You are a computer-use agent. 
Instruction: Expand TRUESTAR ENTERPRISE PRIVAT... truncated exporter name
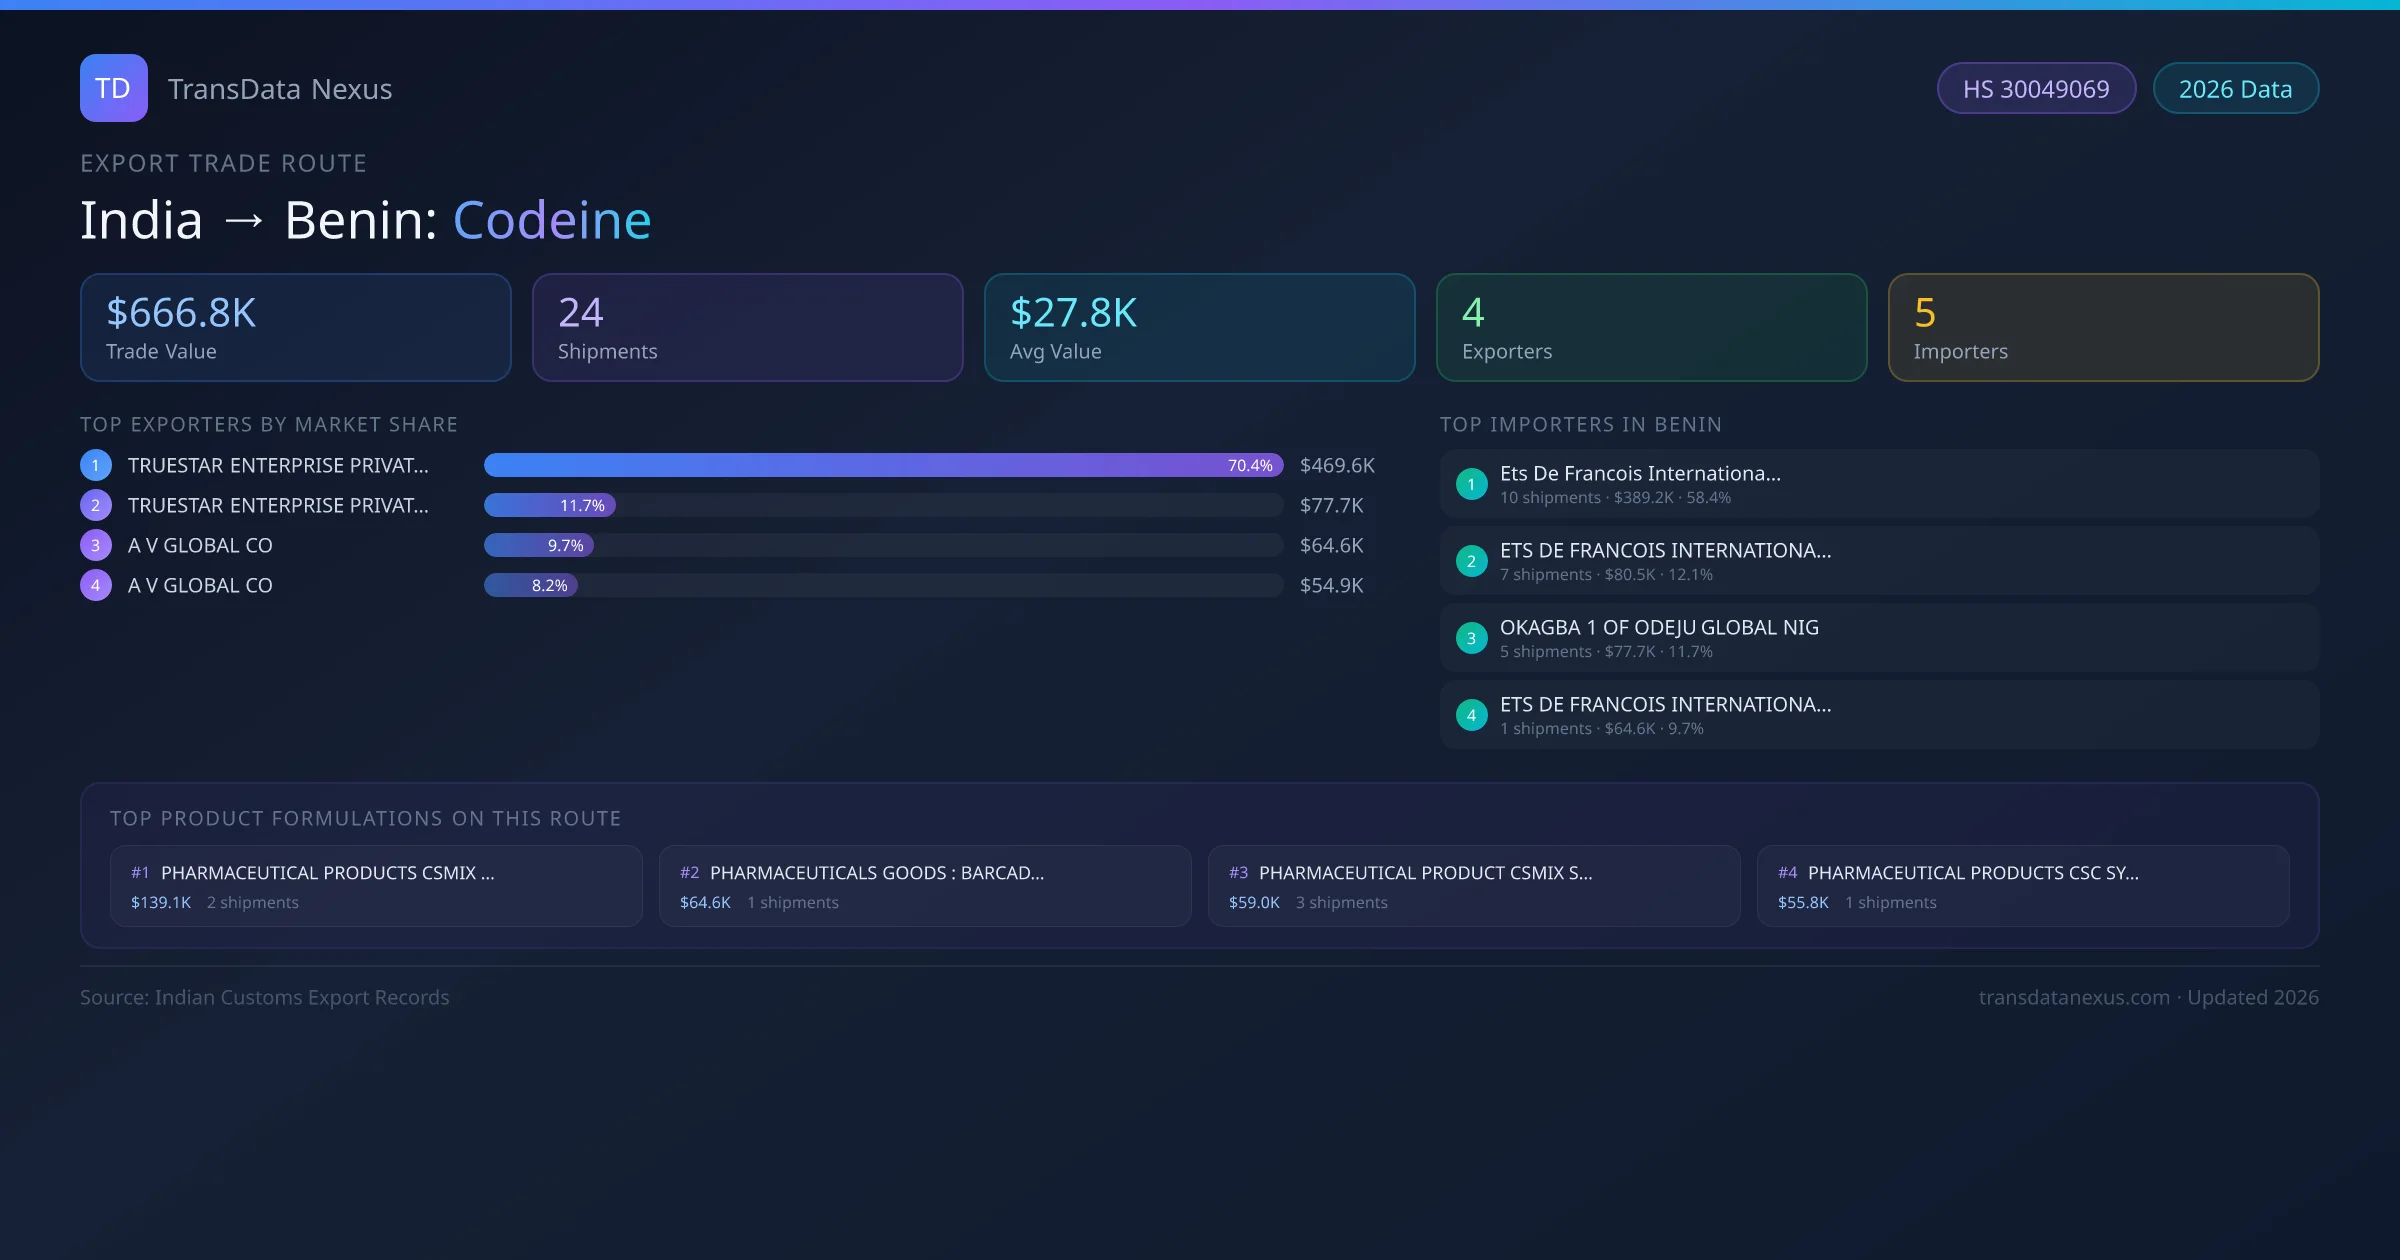click(277, 465)
